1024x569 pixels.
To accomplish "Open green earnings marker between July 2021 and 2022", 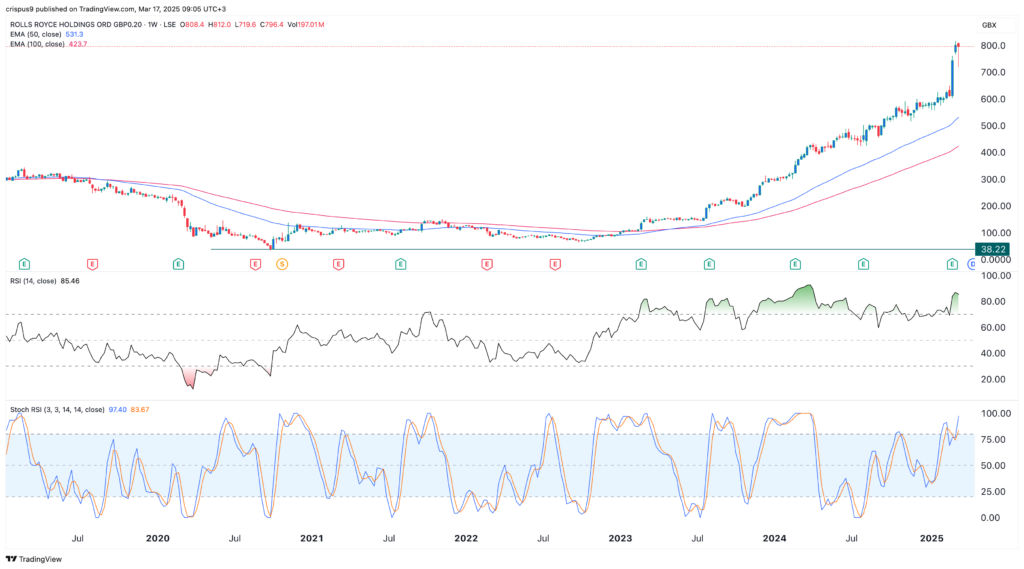I will [400, 265].
